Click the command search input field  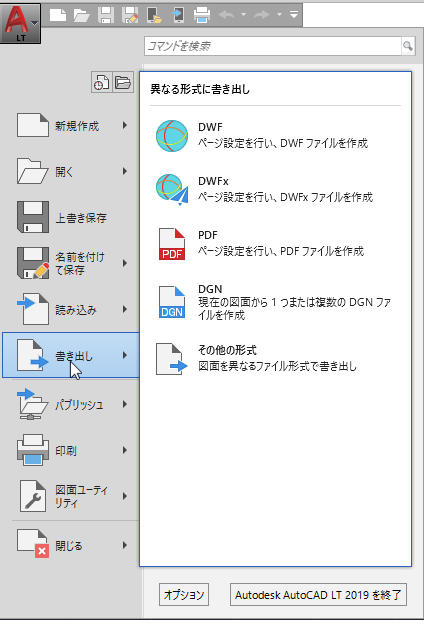[273, 46]
